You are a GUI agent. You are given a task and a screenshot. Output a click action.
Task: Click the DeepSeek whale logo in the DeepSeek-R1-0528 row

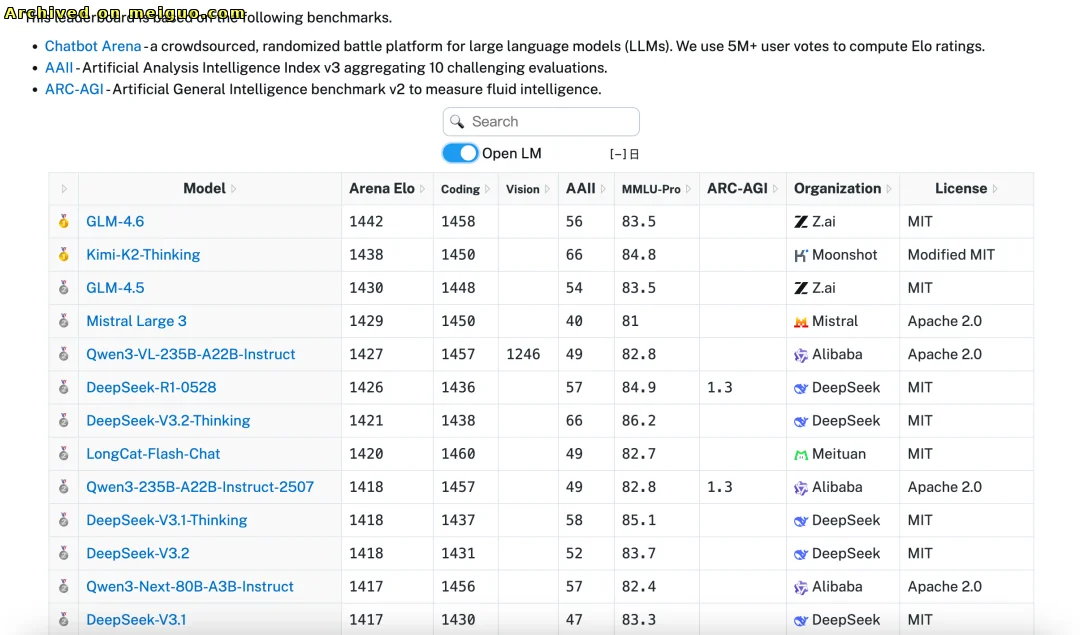click(x=801, y=388)
